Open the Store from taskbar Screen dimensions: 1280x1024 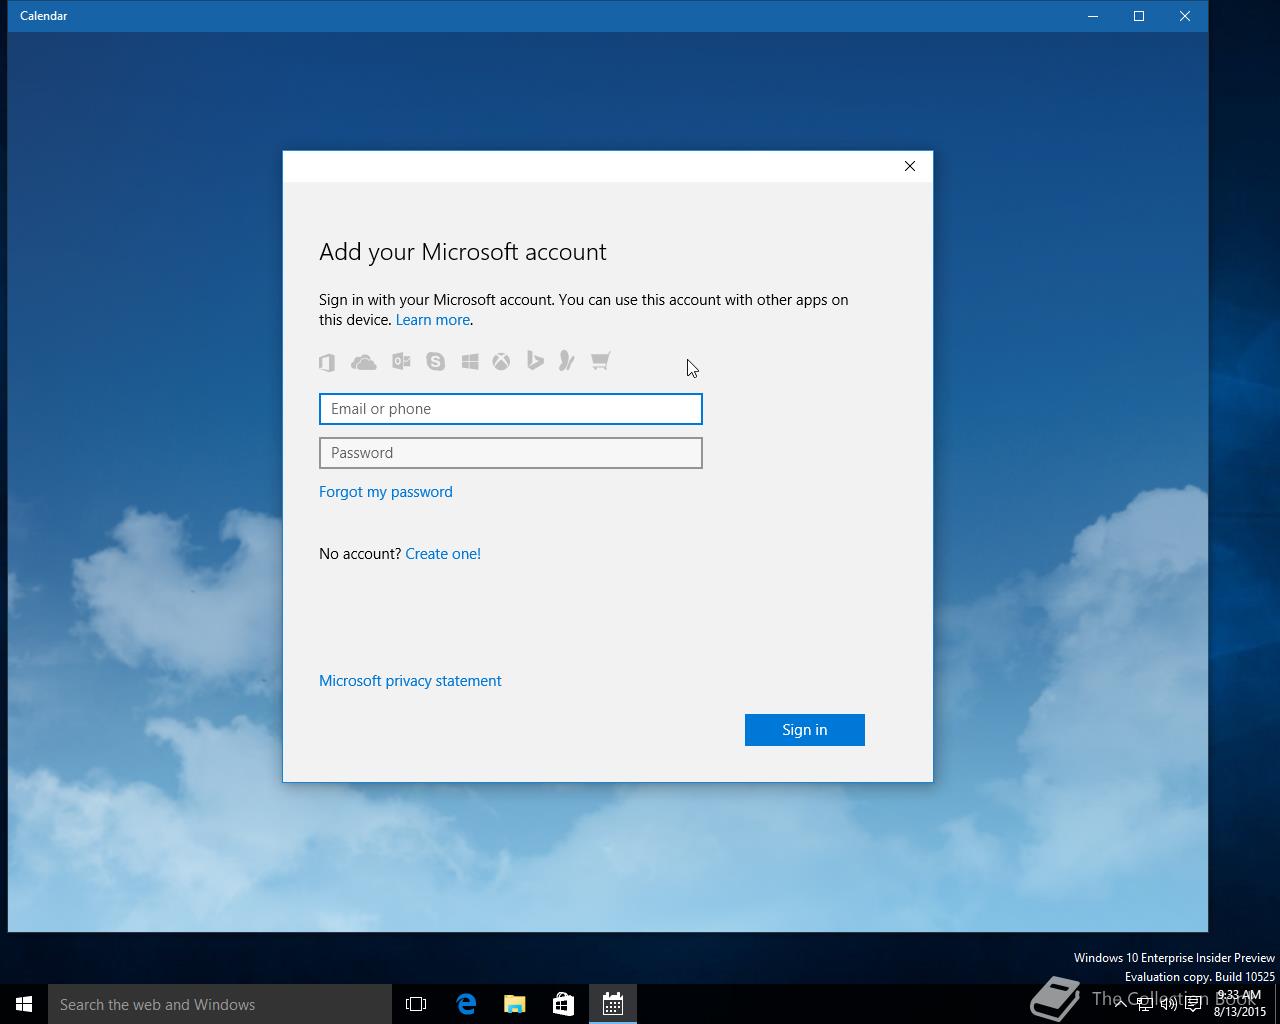pyautogui.click(x=564, y=1004)
